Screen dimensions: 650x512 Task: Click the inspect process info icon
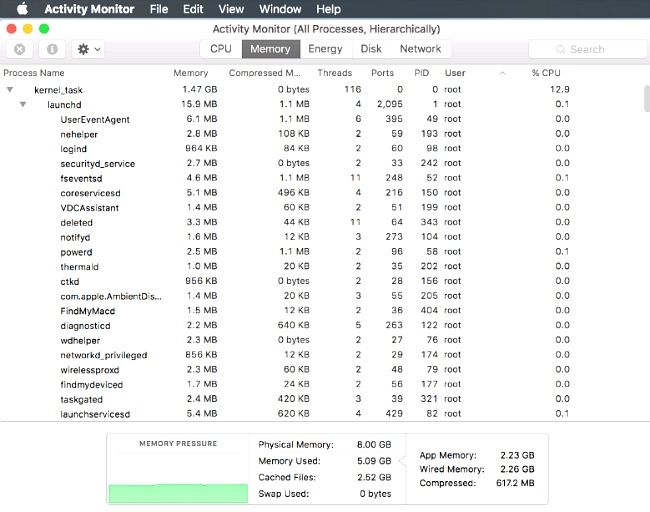pos(52,49)
